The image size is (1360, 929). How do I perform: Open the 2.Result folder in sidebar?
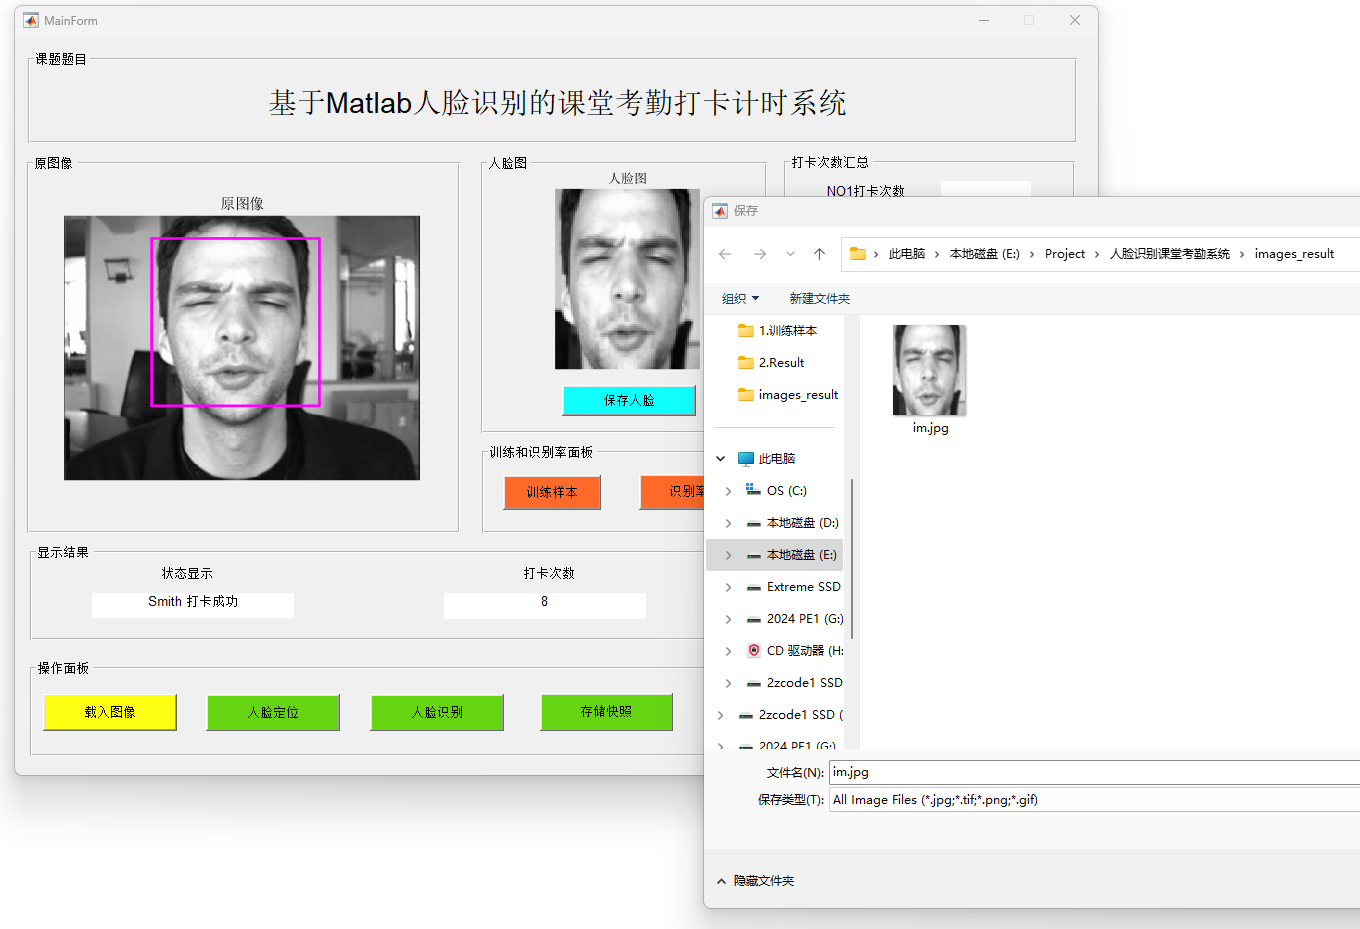point(781,363)
